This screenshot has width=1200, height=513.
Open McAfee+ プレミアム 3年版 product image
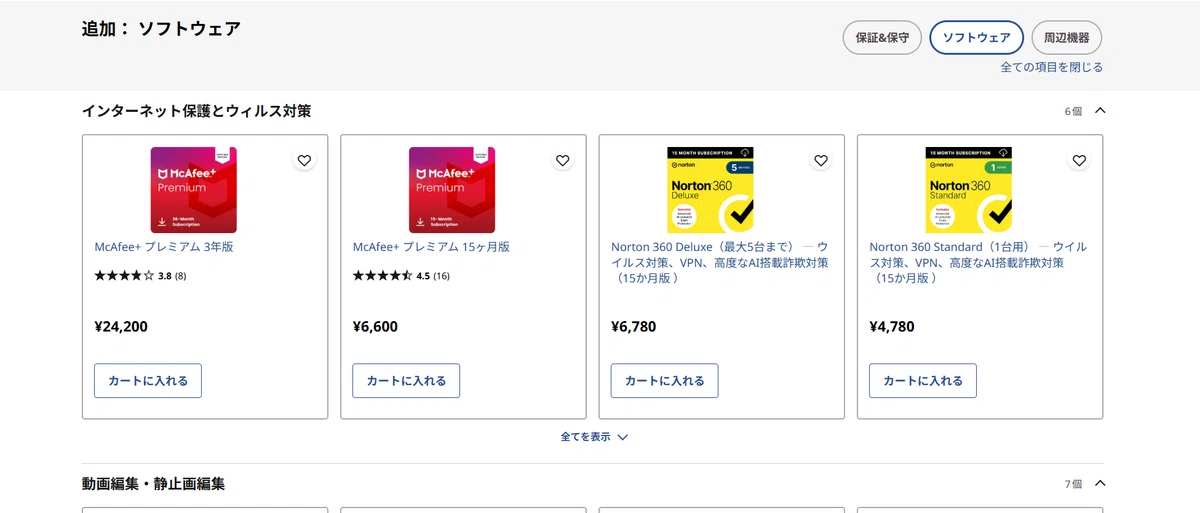pos(194,190)
